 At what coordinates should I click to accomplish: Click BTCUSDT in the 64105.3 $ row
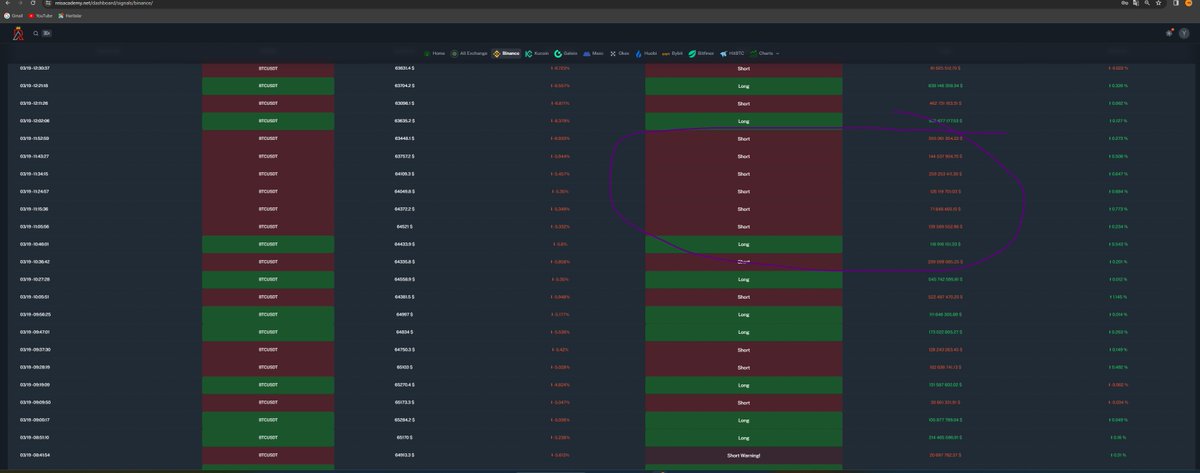(x=268, y=174)
